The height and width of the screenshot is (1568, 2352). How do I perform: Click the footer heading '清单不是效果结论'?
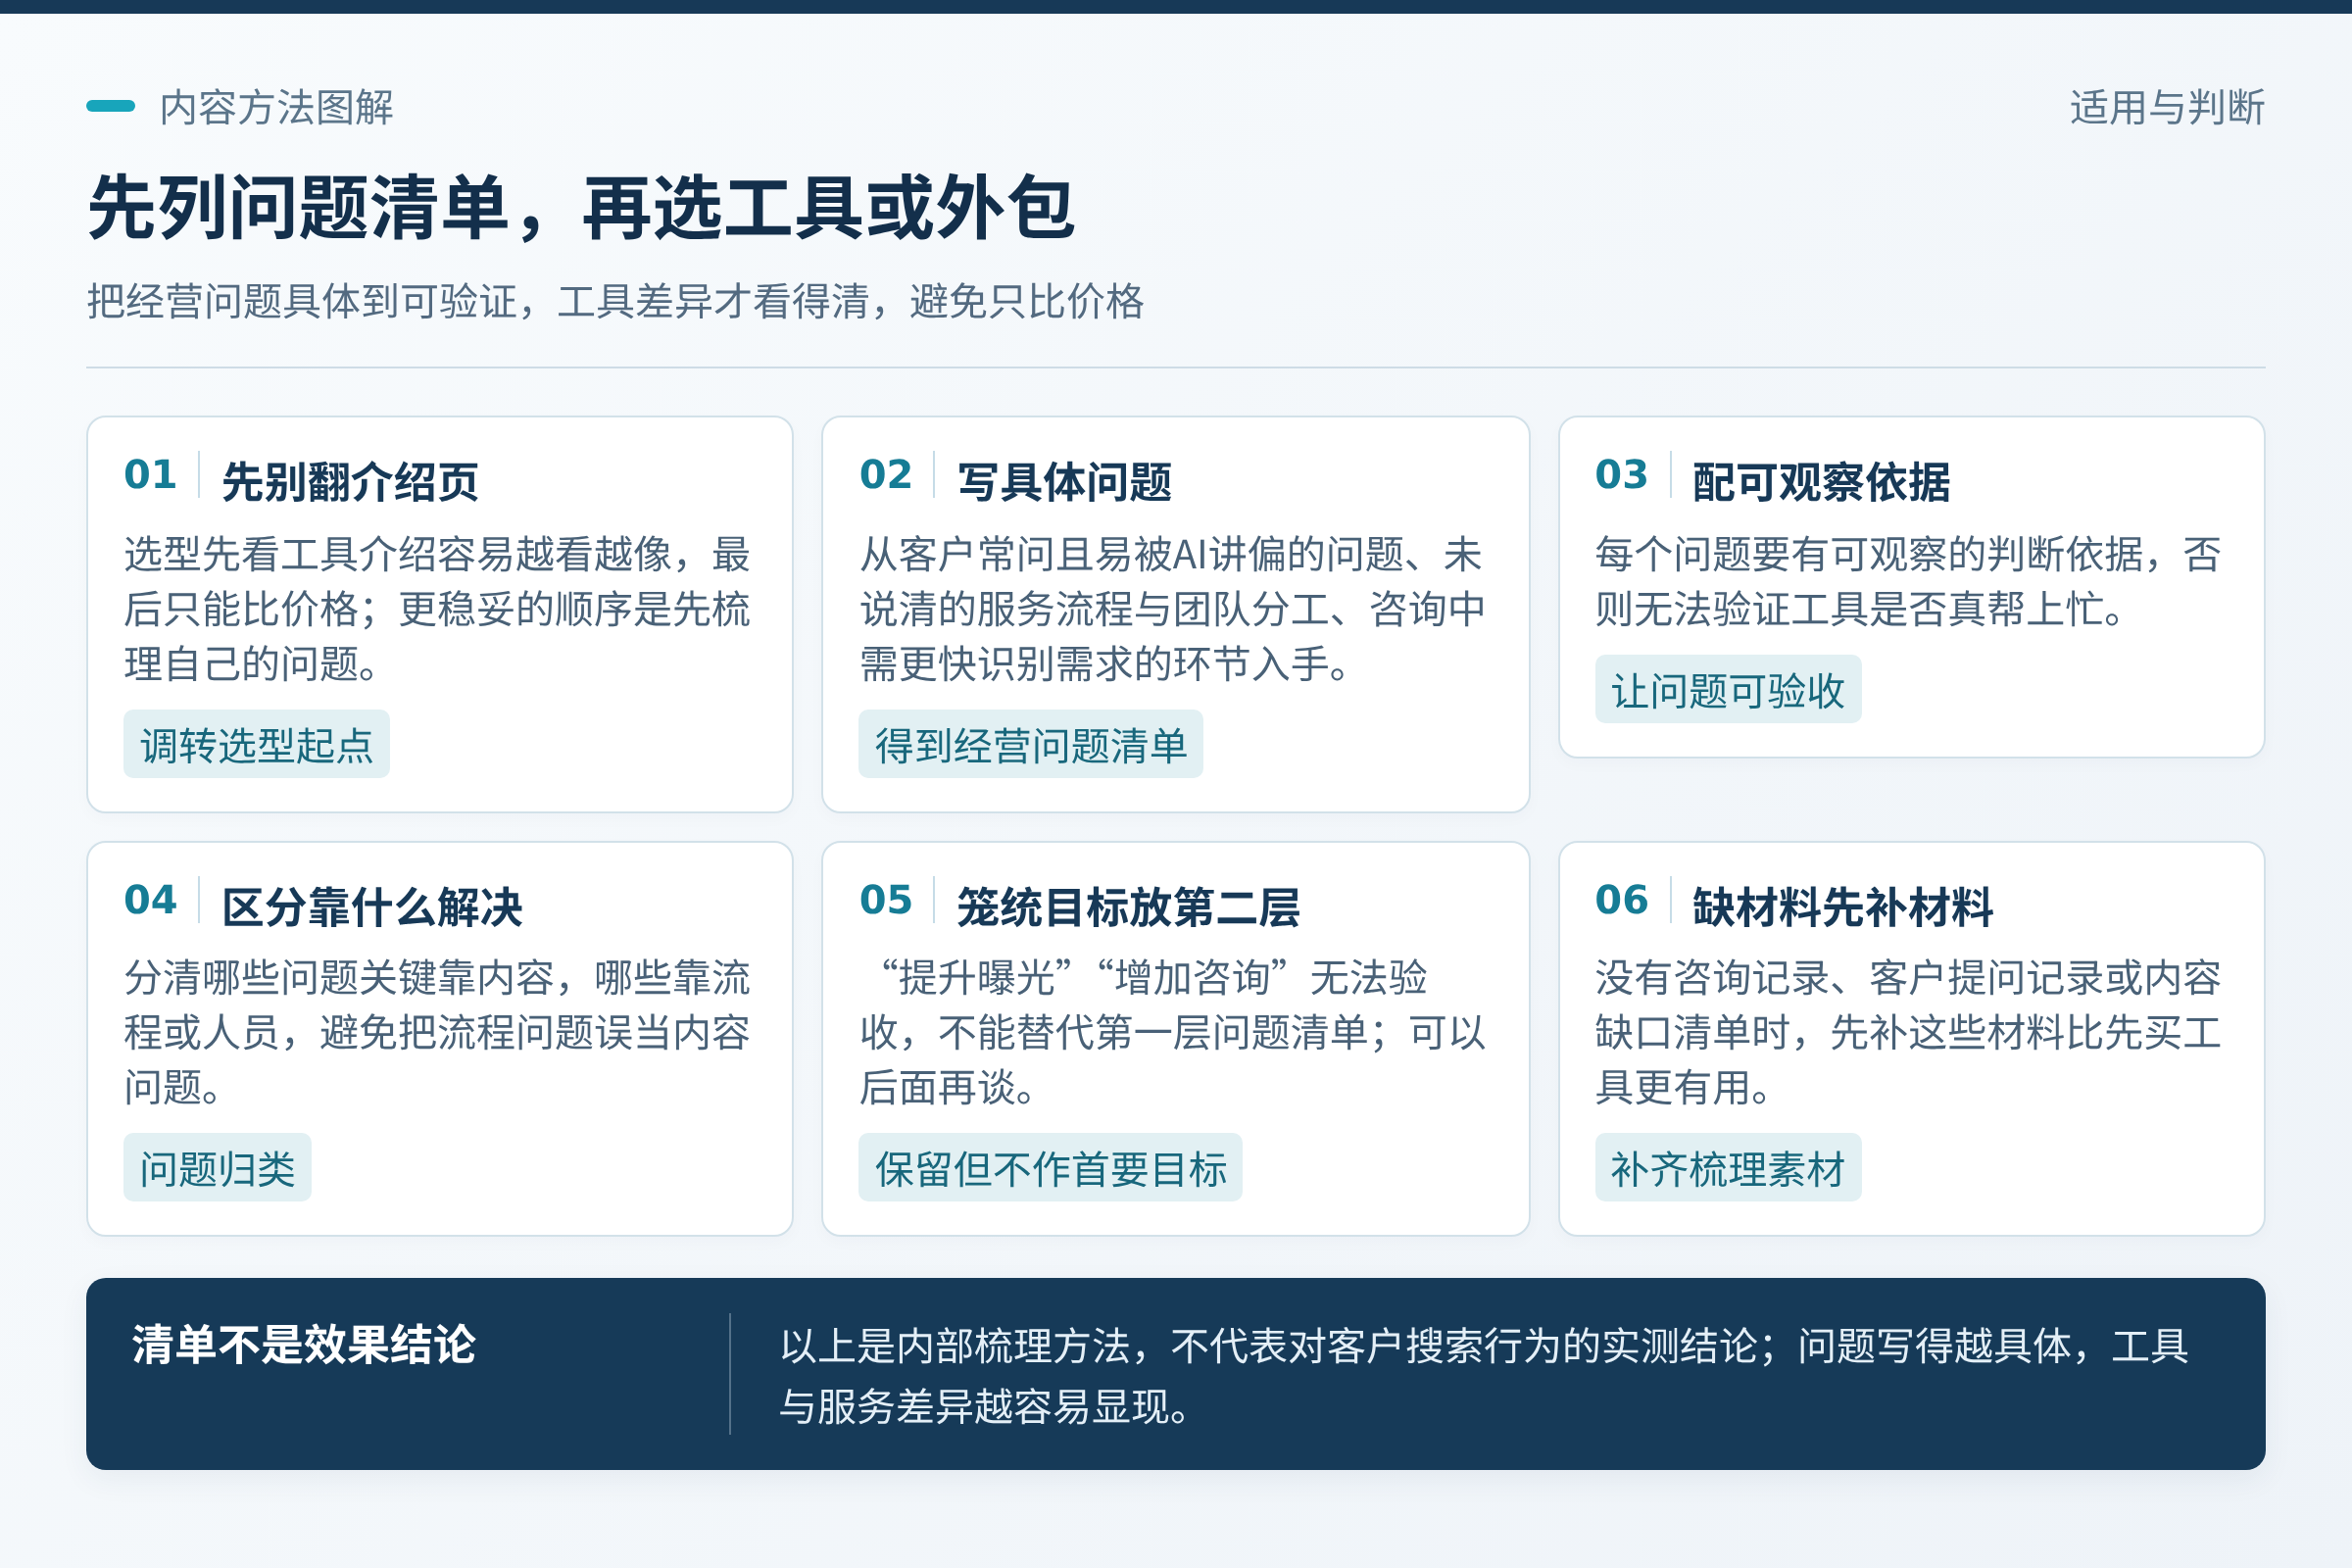tap(304, 1345)
